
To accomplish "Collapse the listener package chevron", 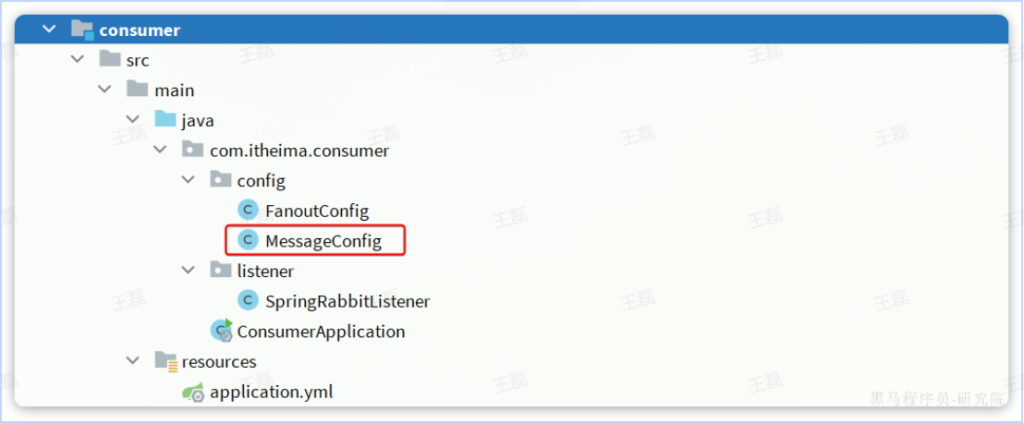I will click(x=187, y=270).
